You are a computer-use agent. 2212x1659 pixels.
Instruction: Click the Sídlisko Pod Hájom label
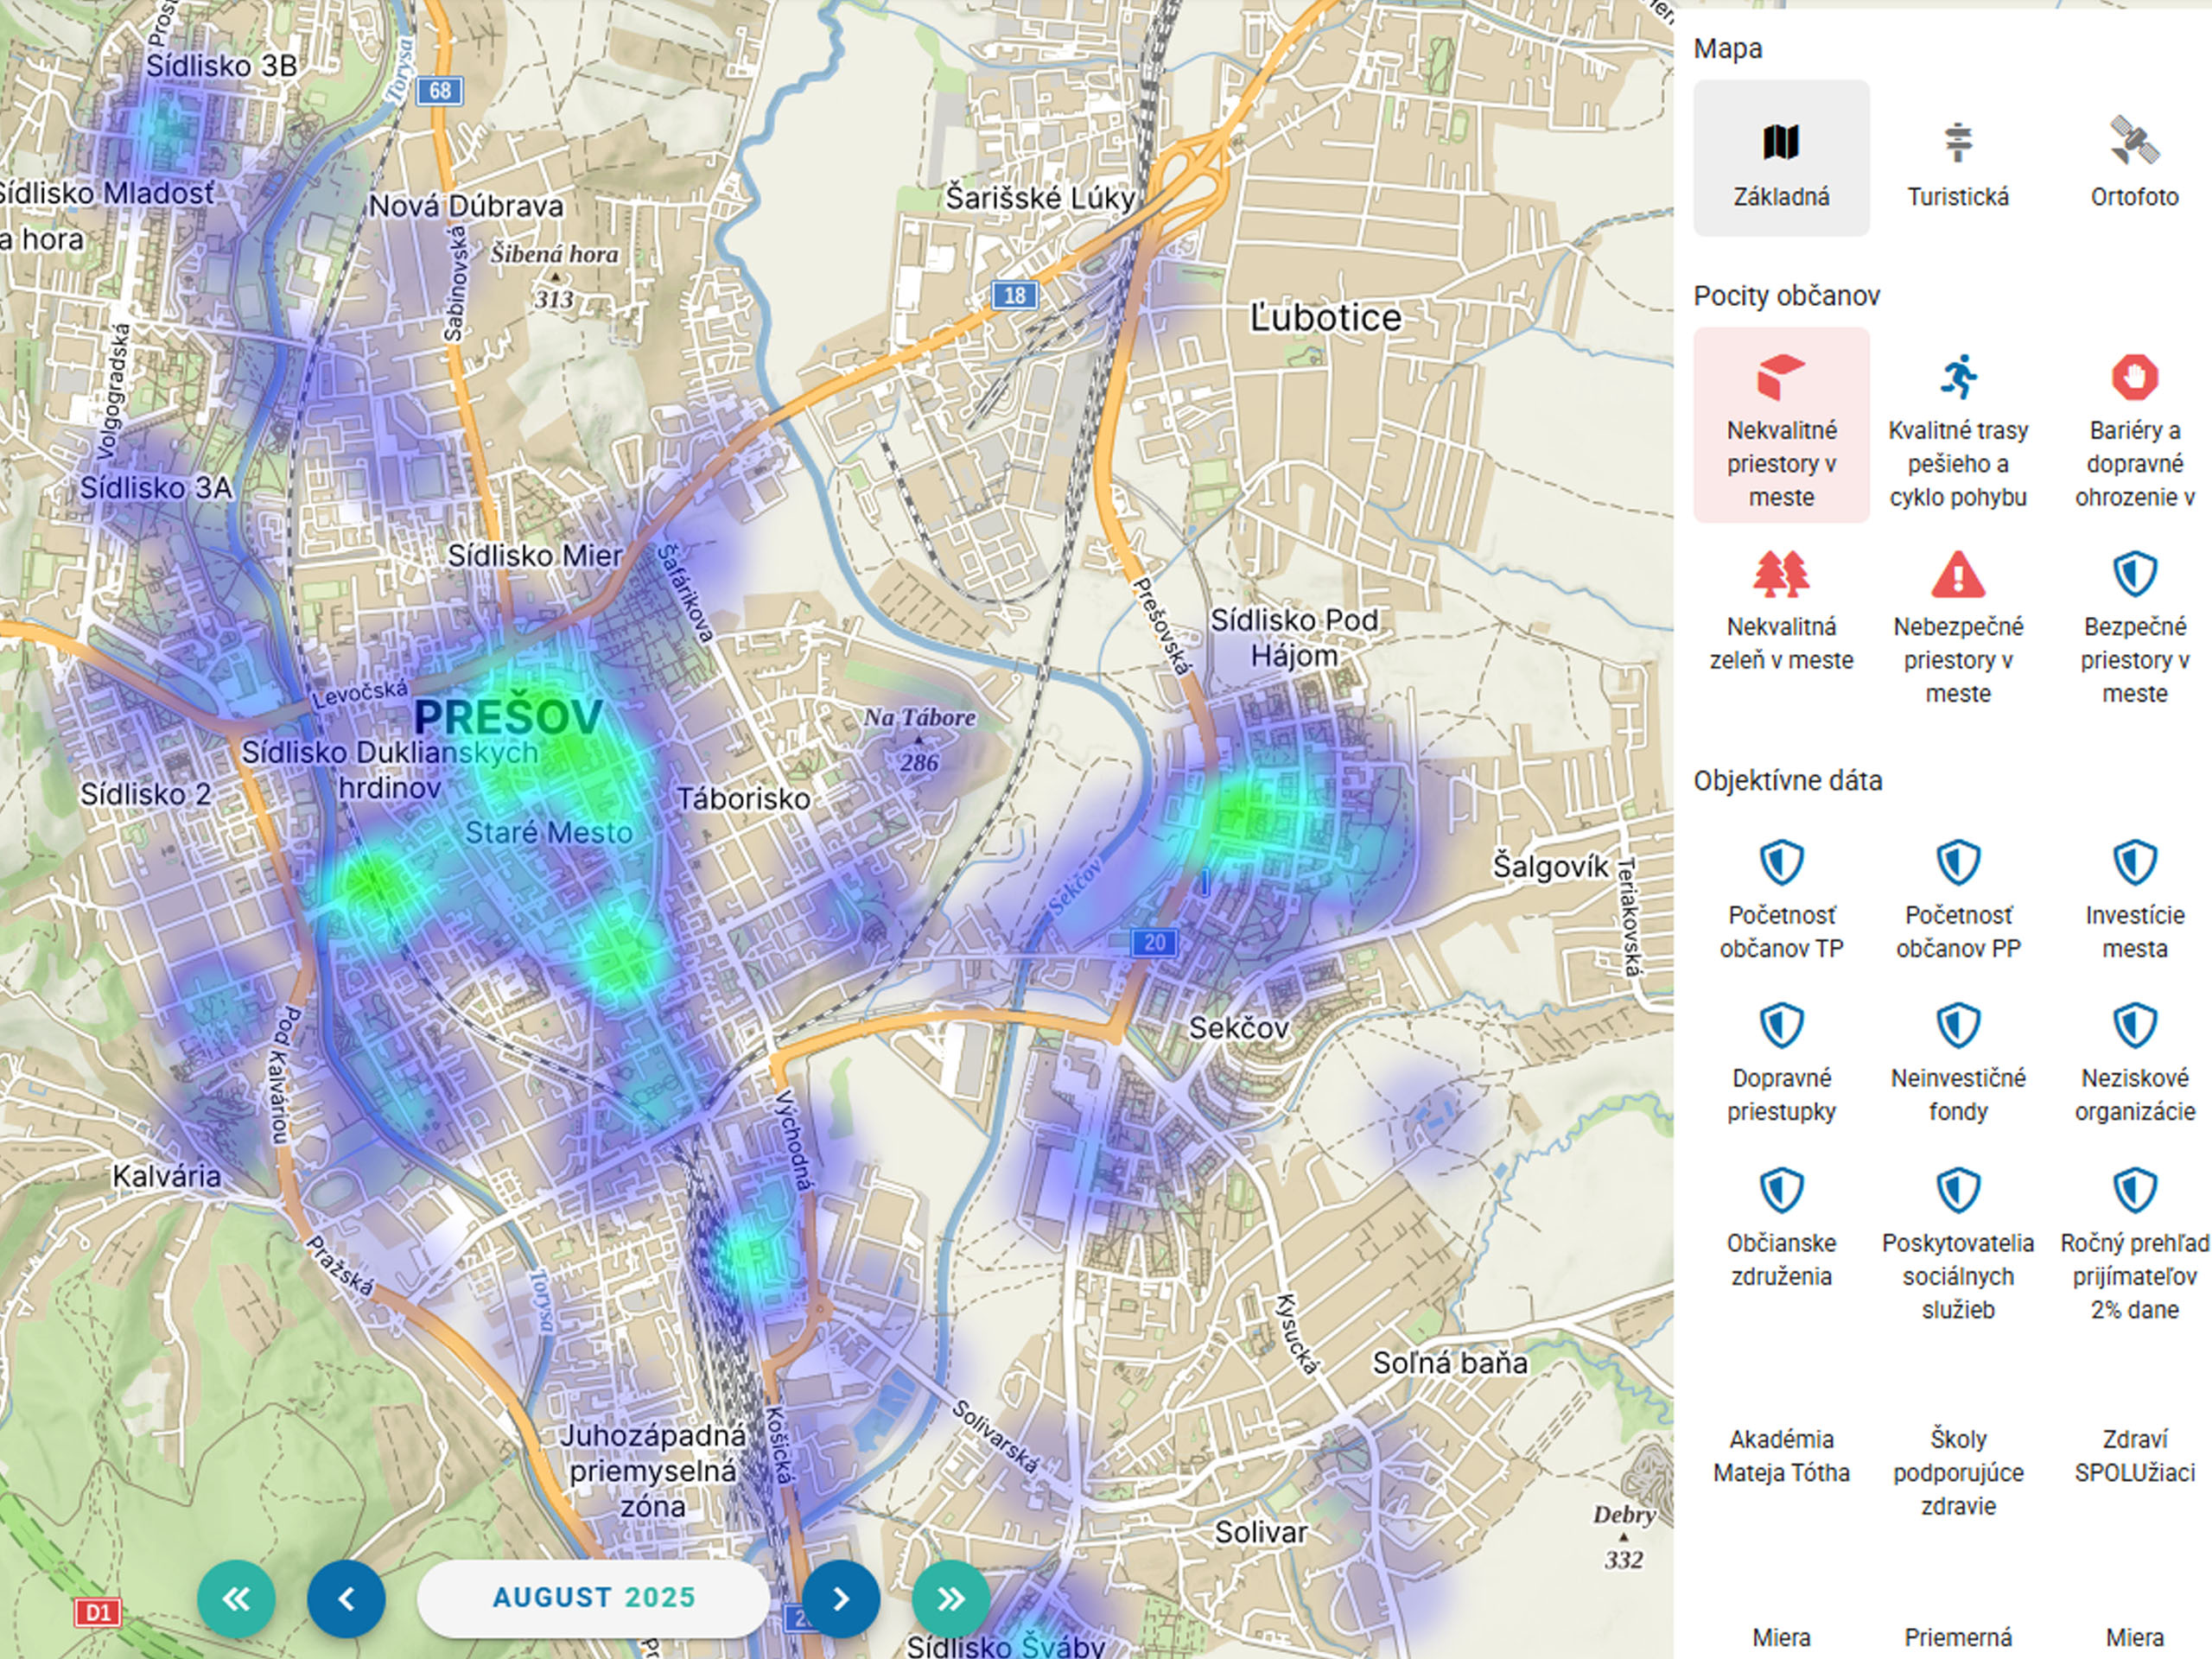pos(1295,638)
